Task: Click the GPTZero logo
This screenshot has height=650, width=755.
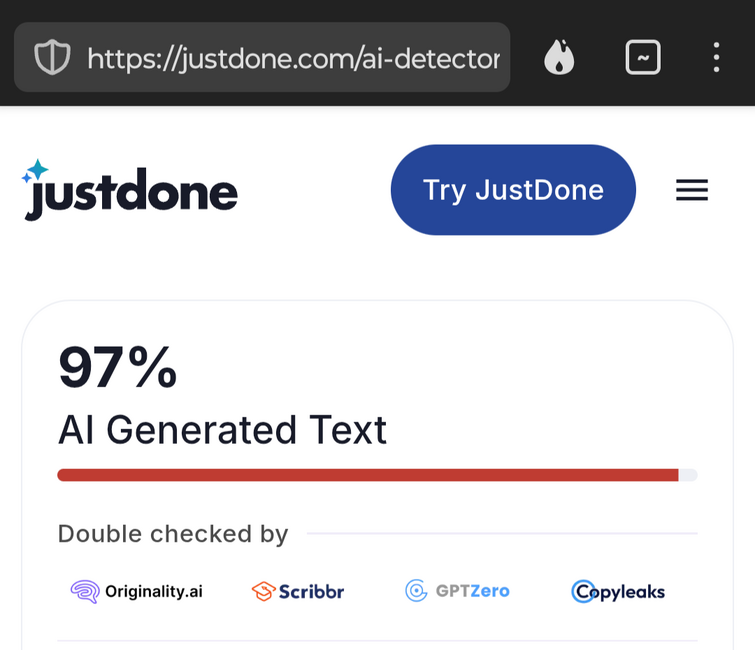Action: [457, 591]
